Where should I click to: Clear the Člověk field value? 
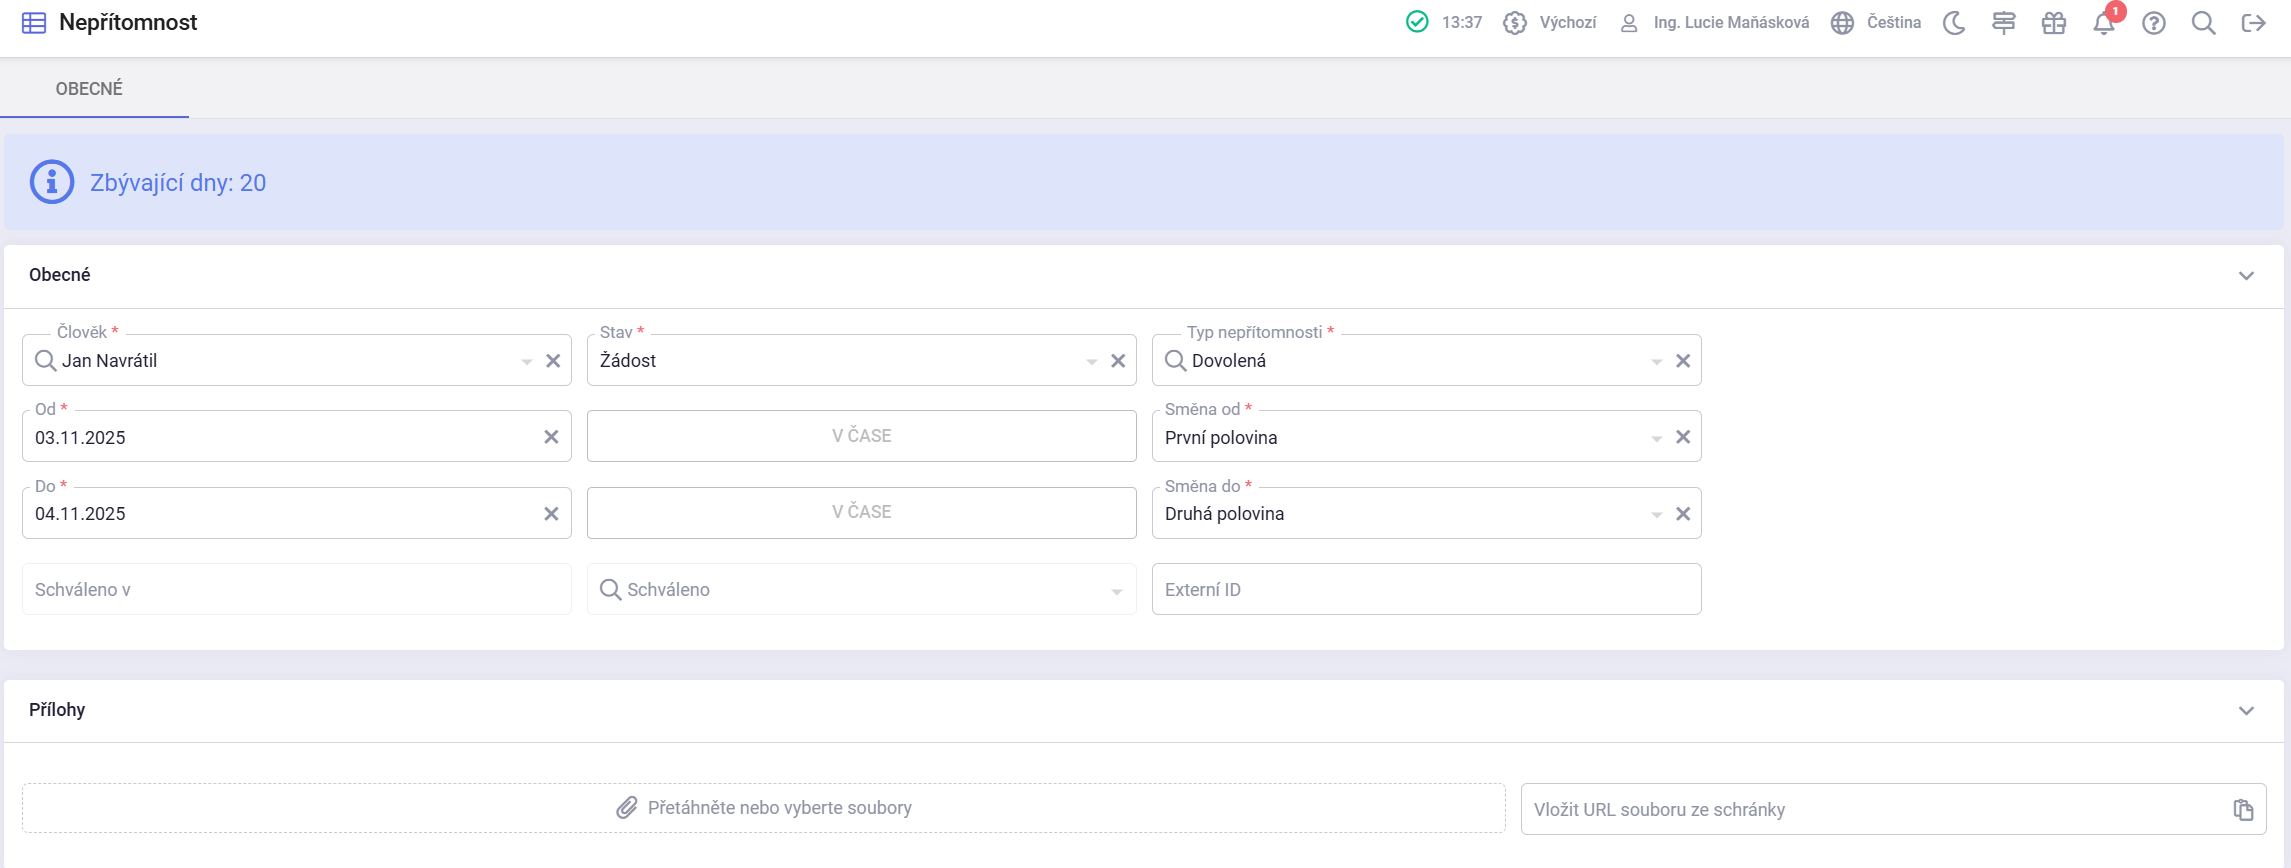pyautogui.click(x=553, y=361)
